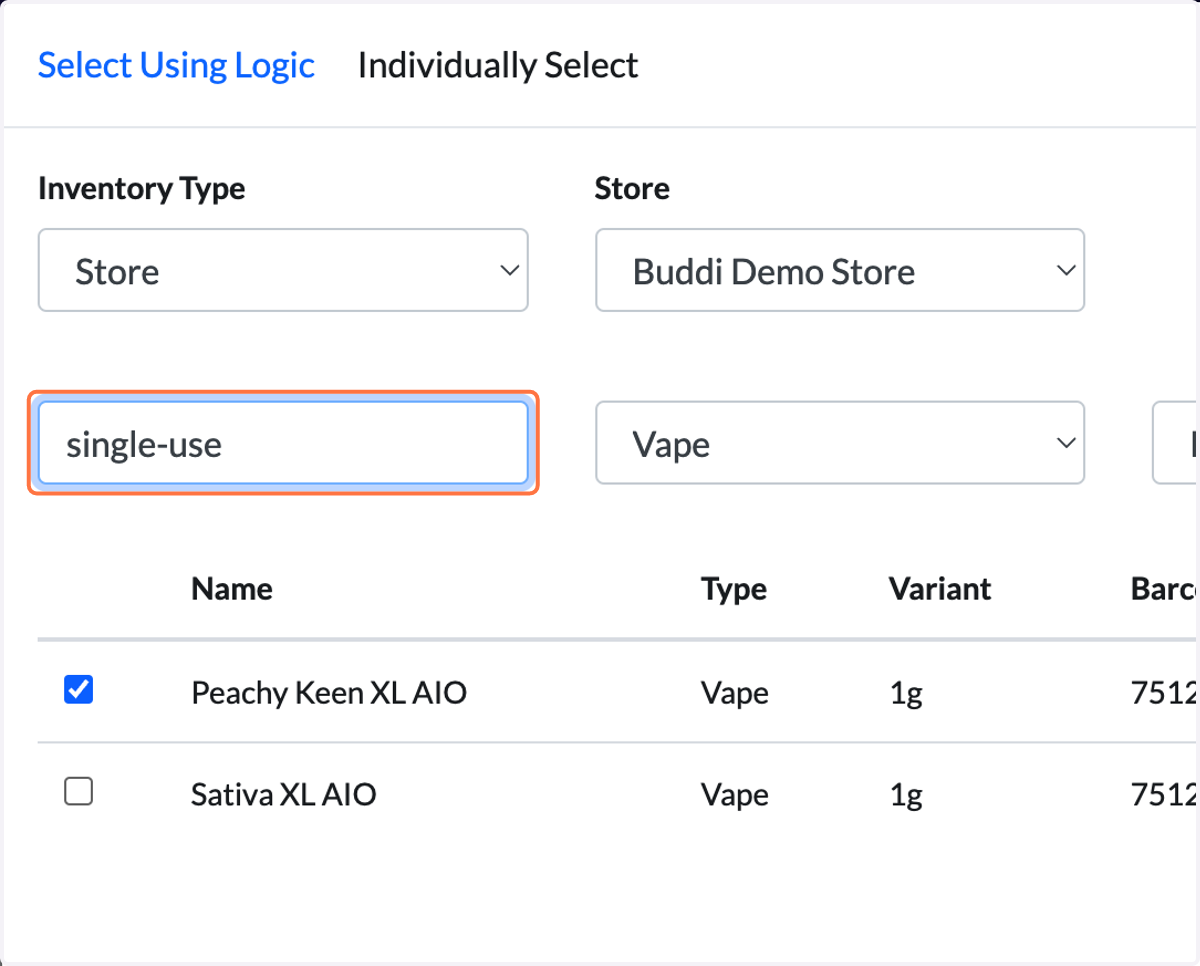Switch to Select Using Logic tab
This screenshot has height=966, width=1200.
(x=176, y=66)
